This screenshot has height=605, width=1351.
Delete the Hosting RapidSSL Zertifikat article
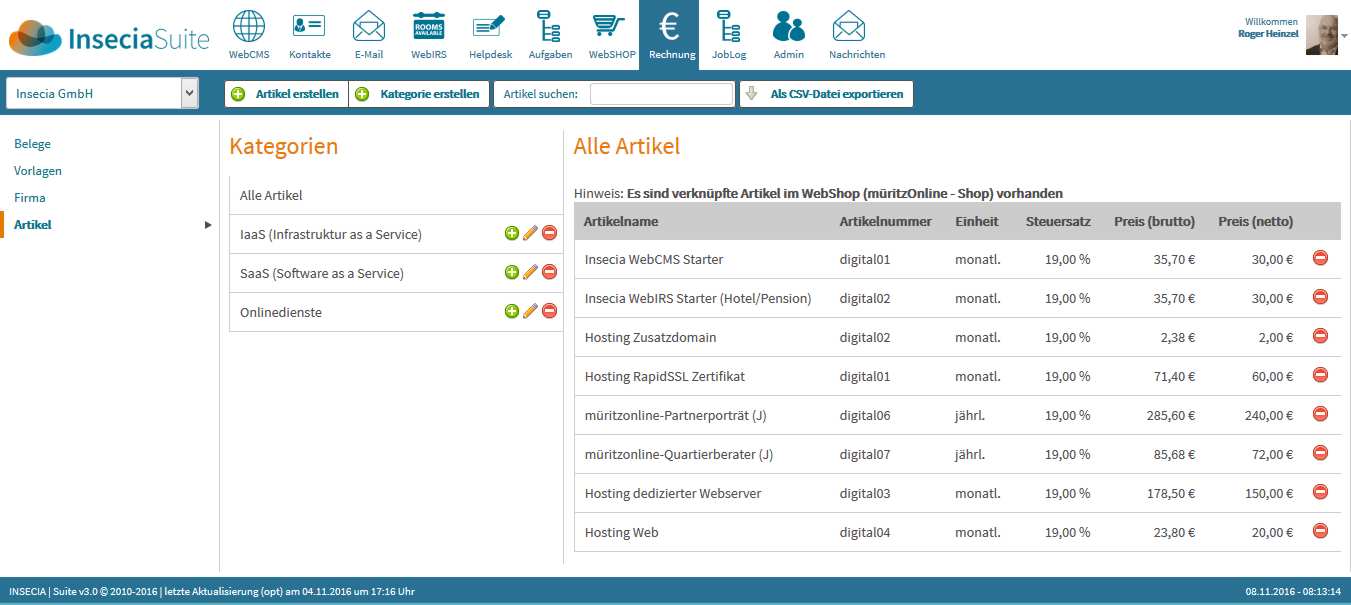click(1320, 375)
